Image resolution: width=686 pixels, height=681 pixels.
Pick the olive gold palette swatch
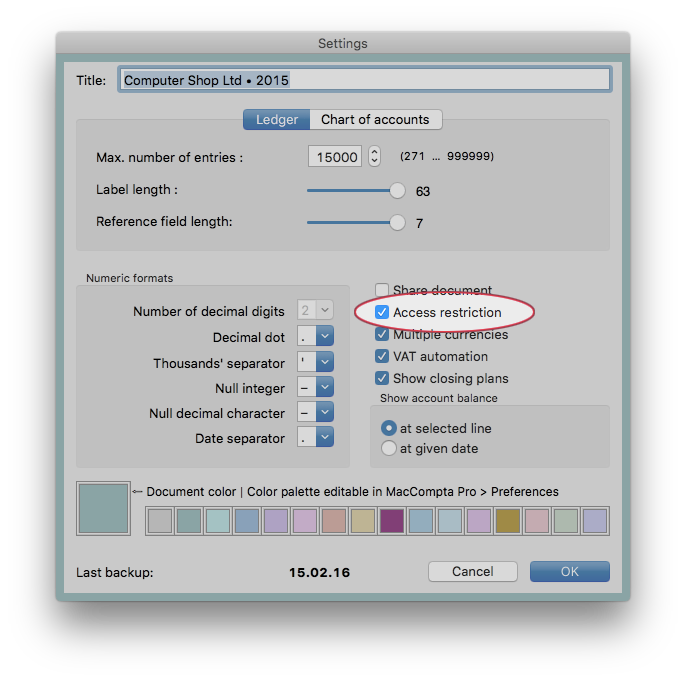pyautogui.click(x=508, y=521)
